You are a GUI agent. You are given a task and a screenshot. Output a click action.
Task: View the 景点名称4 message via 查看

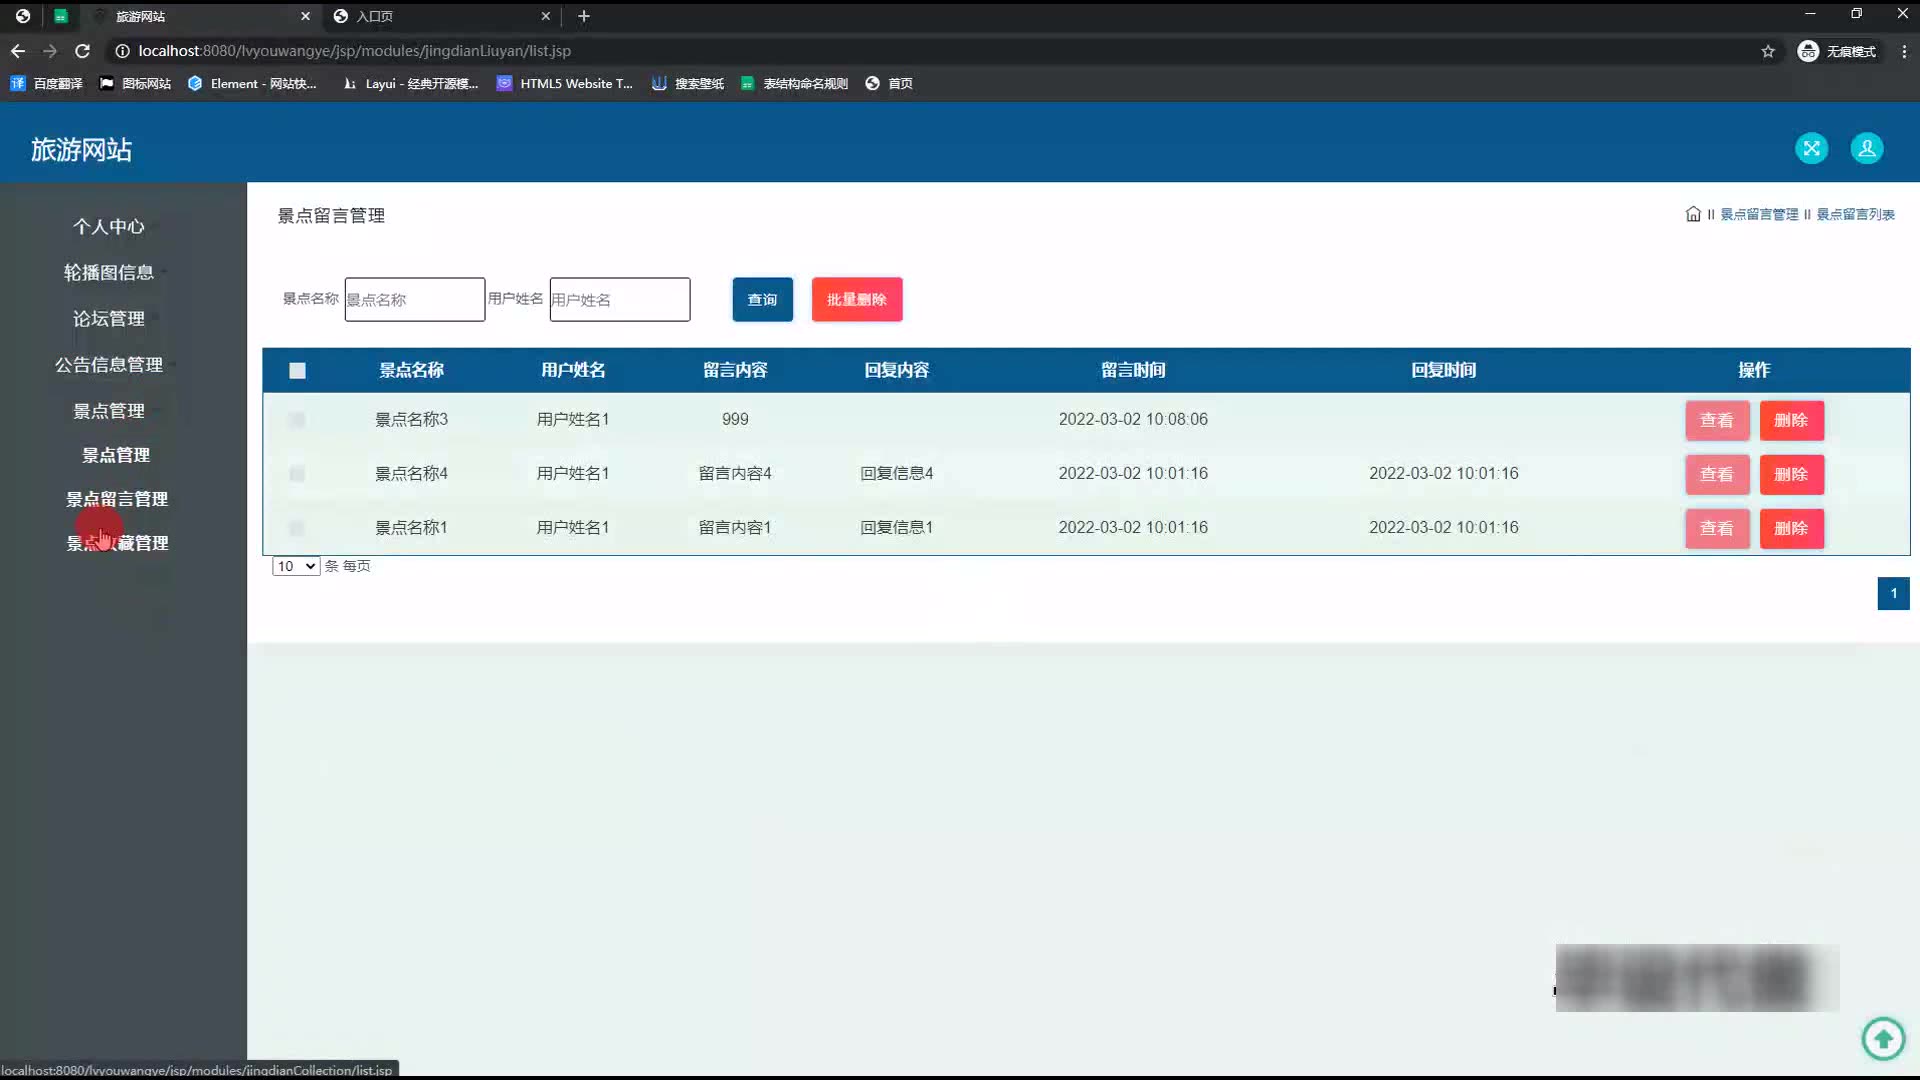pos(1717,474)
